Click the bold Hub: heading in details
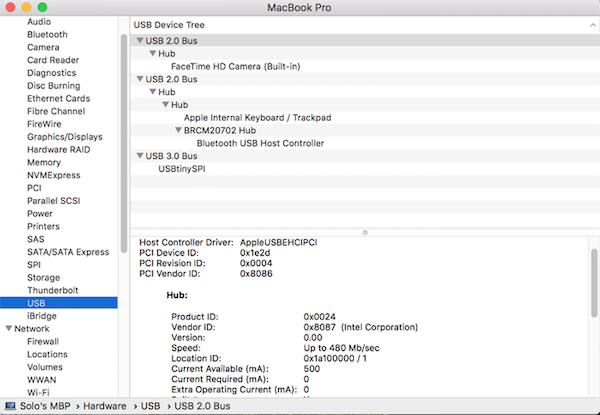 pos(177,295)
